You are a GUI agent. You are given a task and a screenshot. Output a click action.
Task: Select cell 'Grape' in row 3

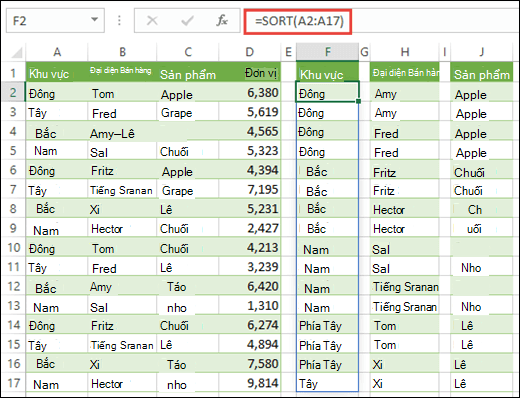pyautogui.click(x=188, y=112)
